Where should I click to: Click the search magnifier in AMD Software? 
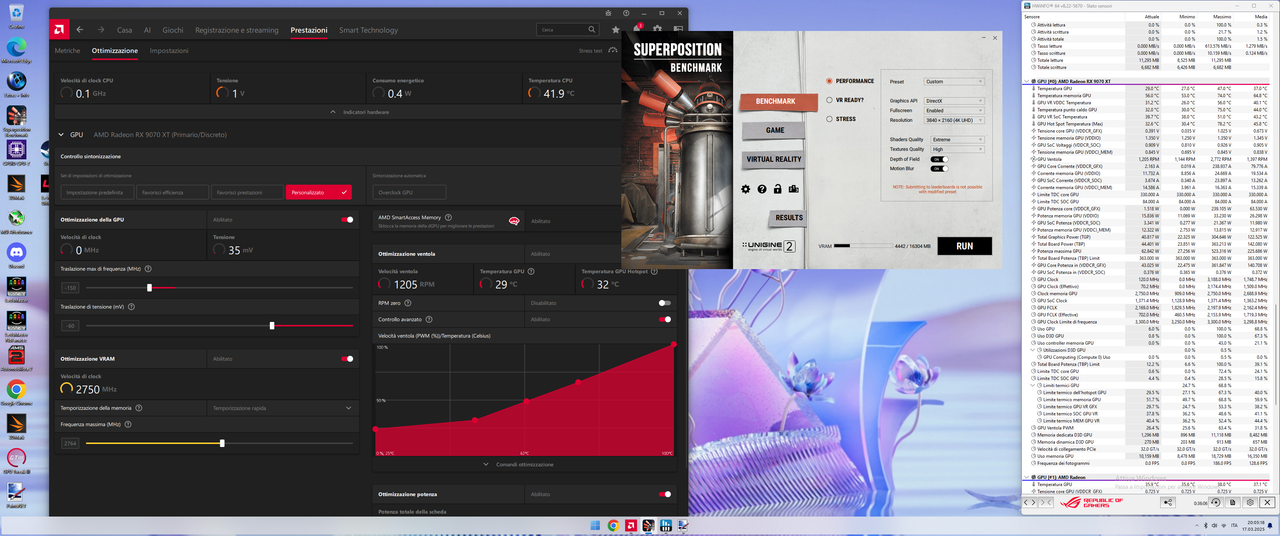point(592,29)
